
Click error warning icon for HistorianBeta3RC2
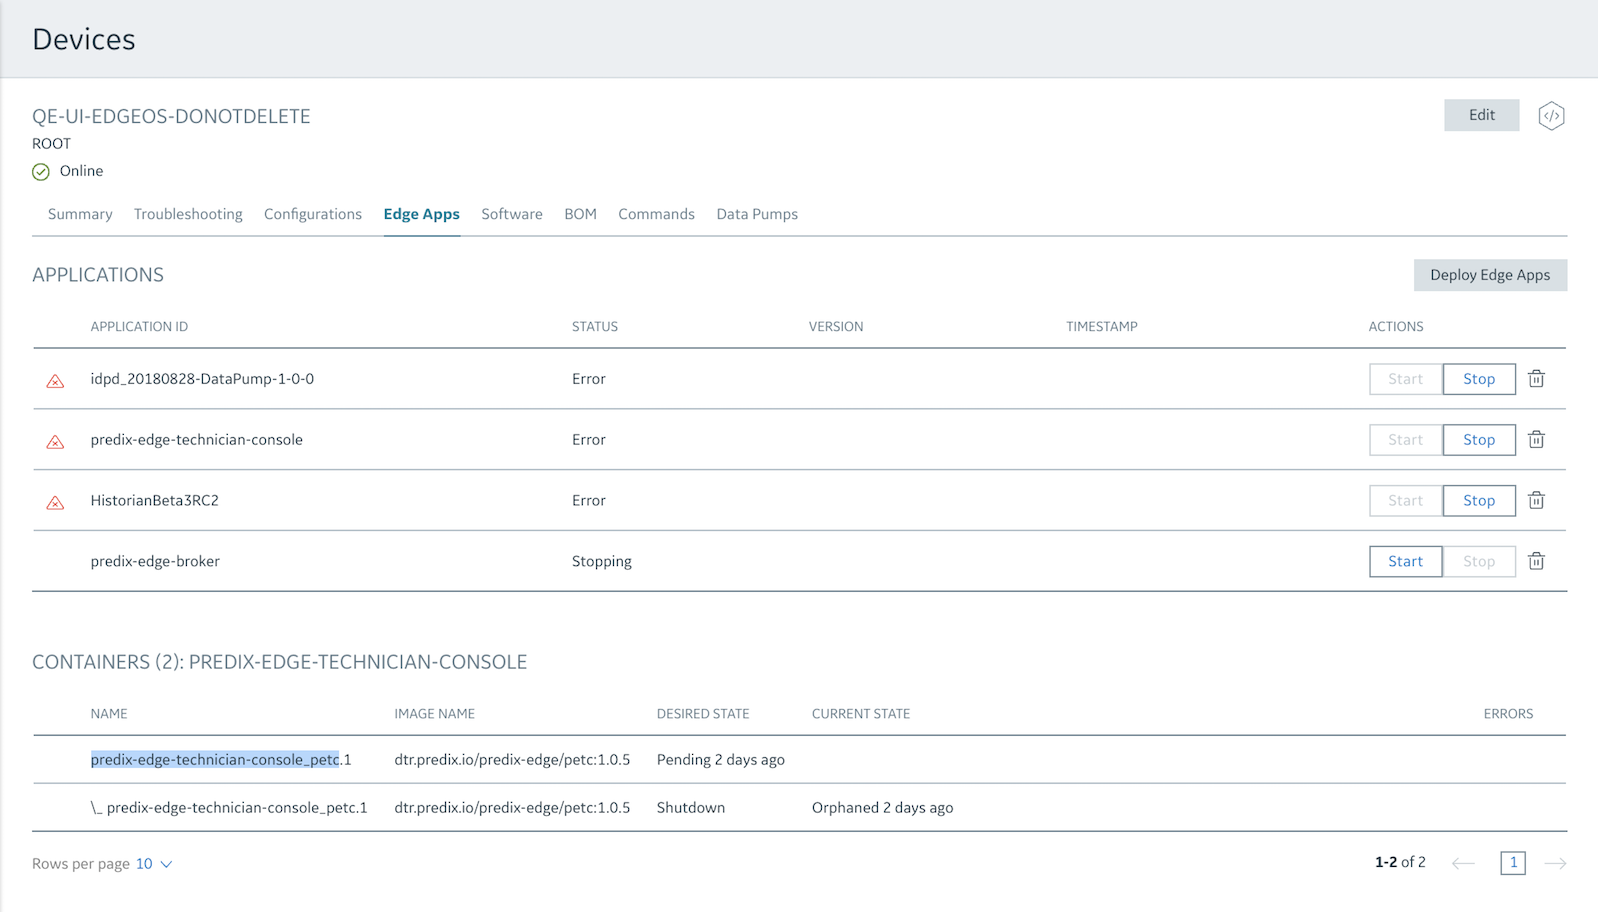(x=55, y=503)
